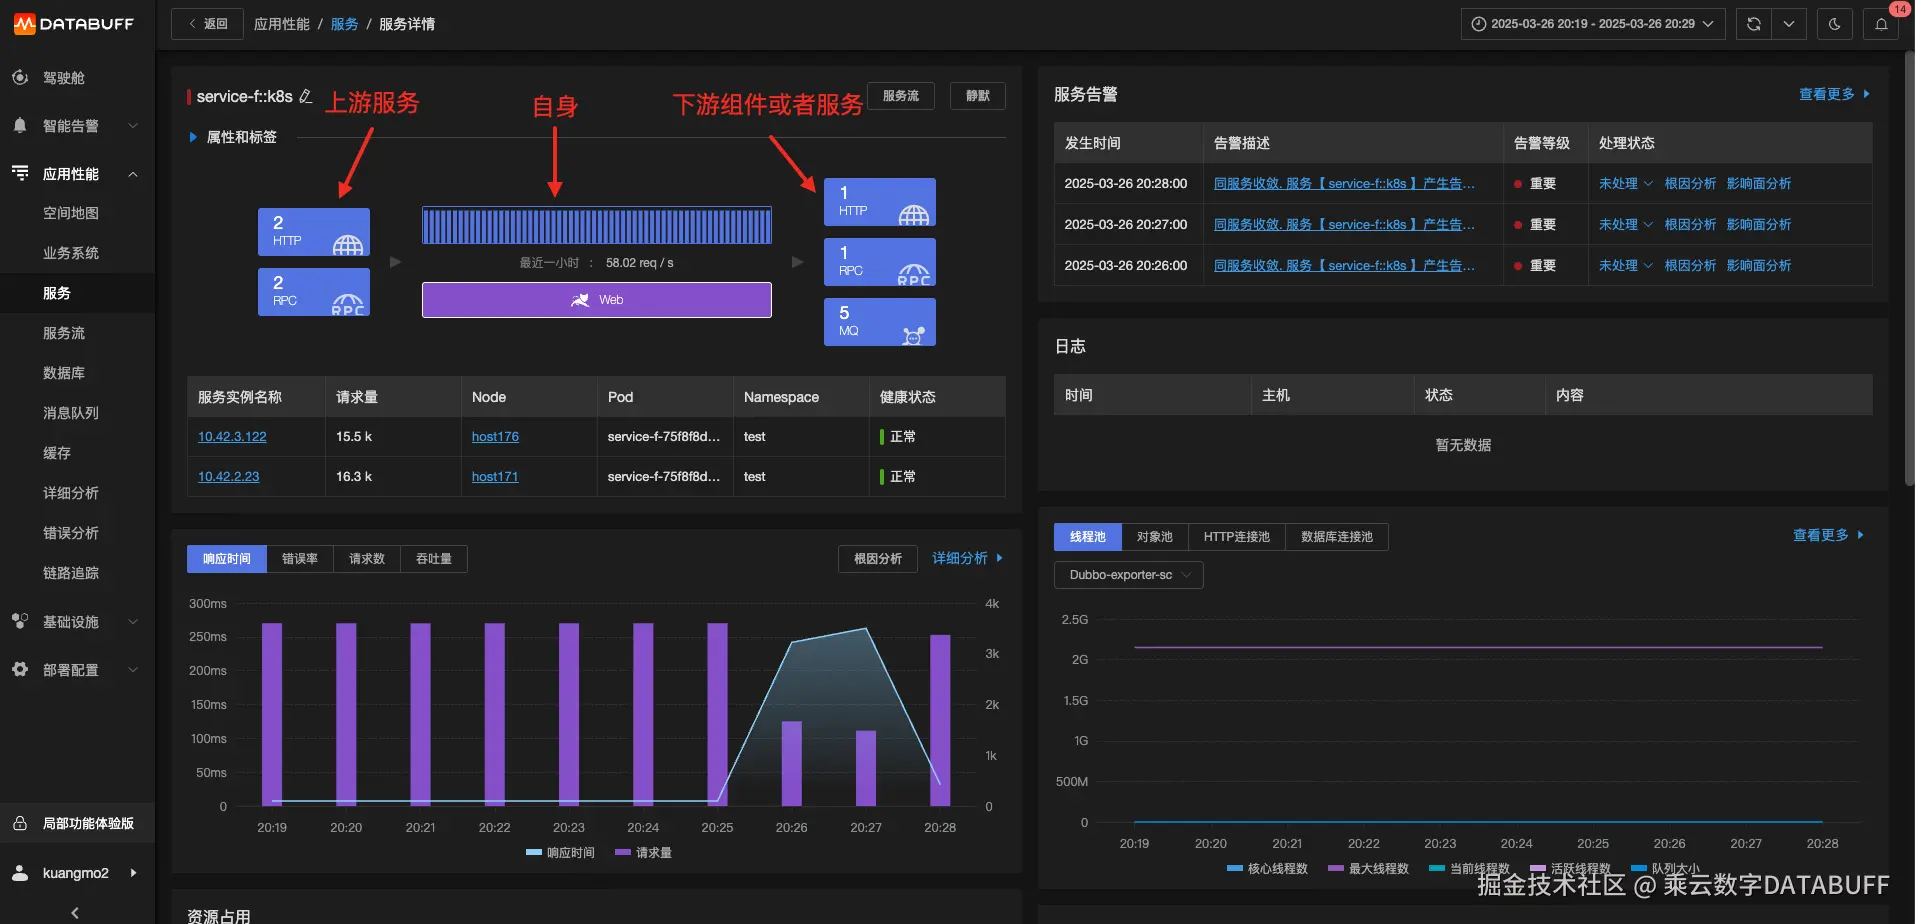This screenshot has width=1915, height=924.
Task: Select the downstream HTTP card showing 1
Action: click(x=880, y=202)
